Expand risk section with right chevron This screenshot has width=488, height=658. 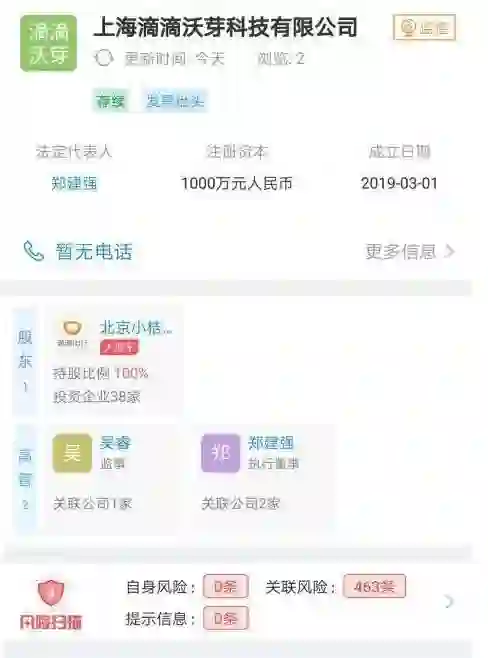[x=449, y=601]
